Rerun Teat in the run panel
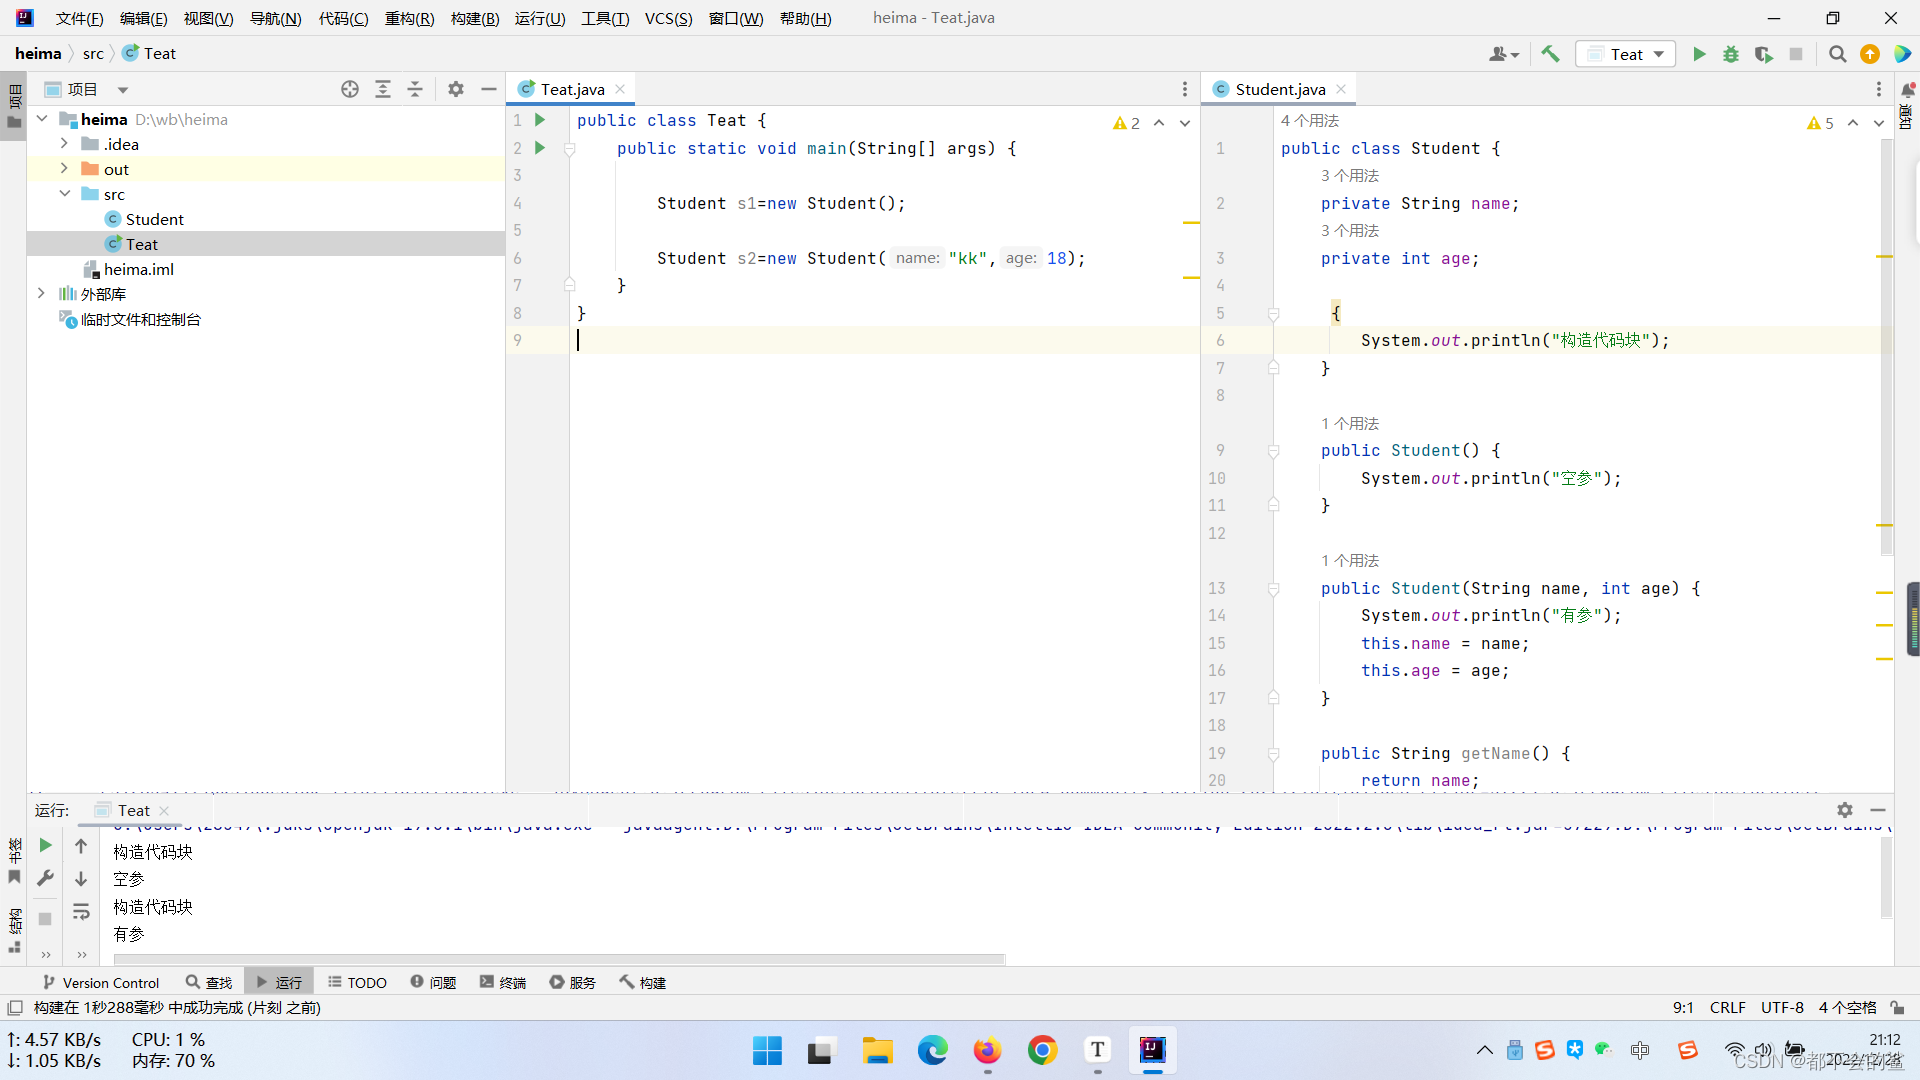 tap(45, 846)
